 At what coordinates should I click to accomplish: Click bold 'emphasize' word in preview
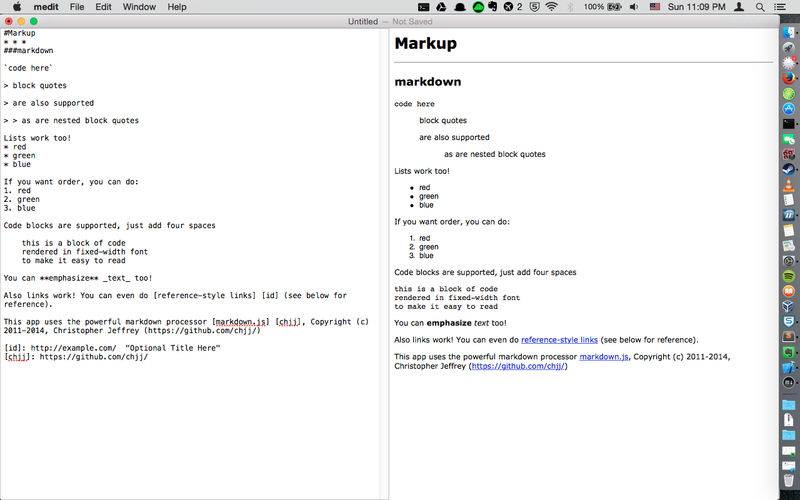point(449,323)
